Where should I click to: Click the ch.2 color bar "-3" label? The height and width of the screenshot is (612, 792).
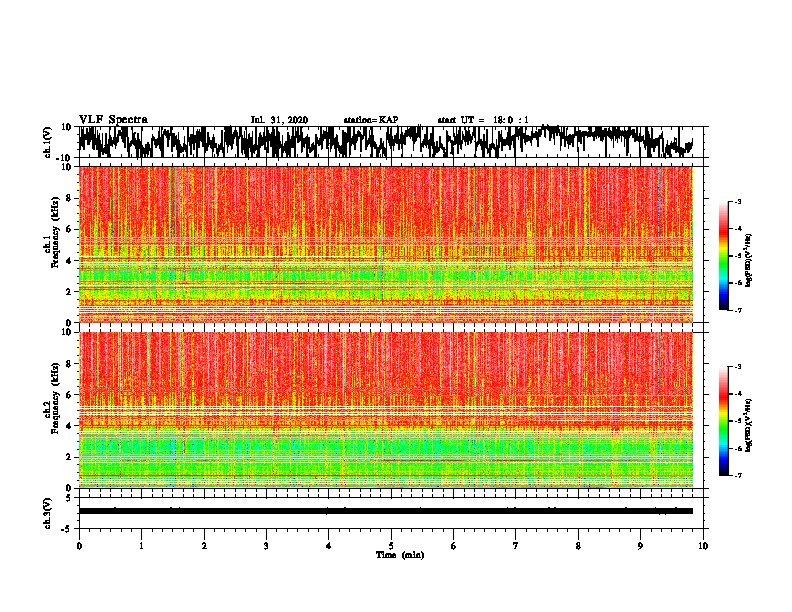tap(738, 367)
